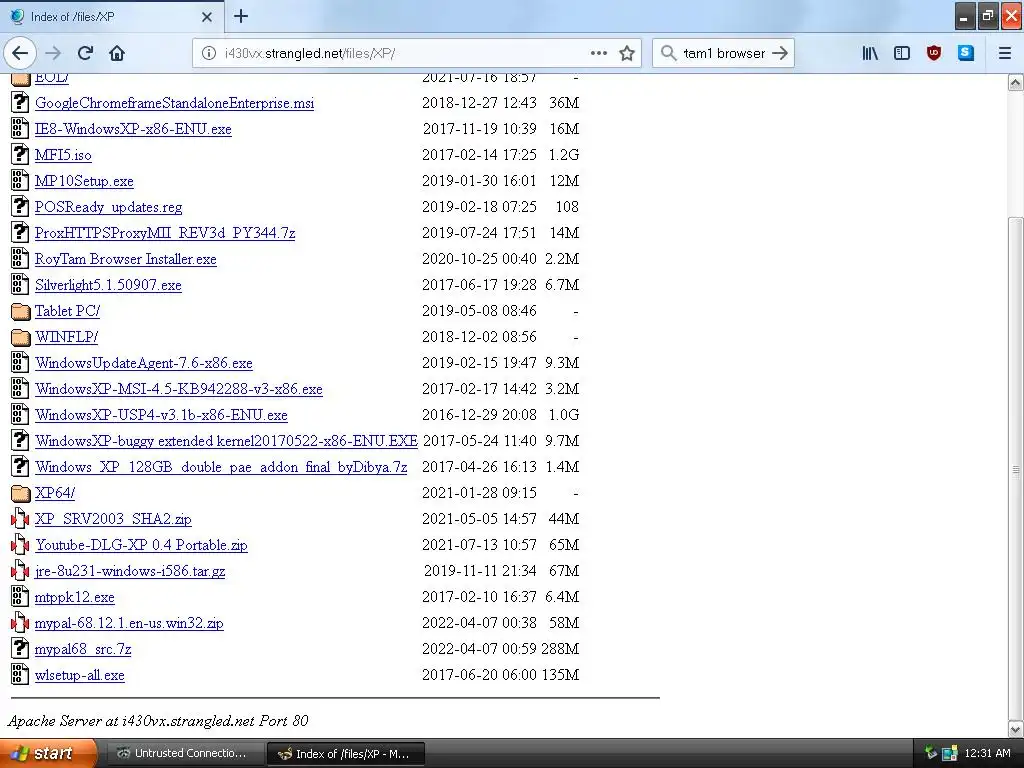Select the Index of /files/XP browser tab

point(111,16)
